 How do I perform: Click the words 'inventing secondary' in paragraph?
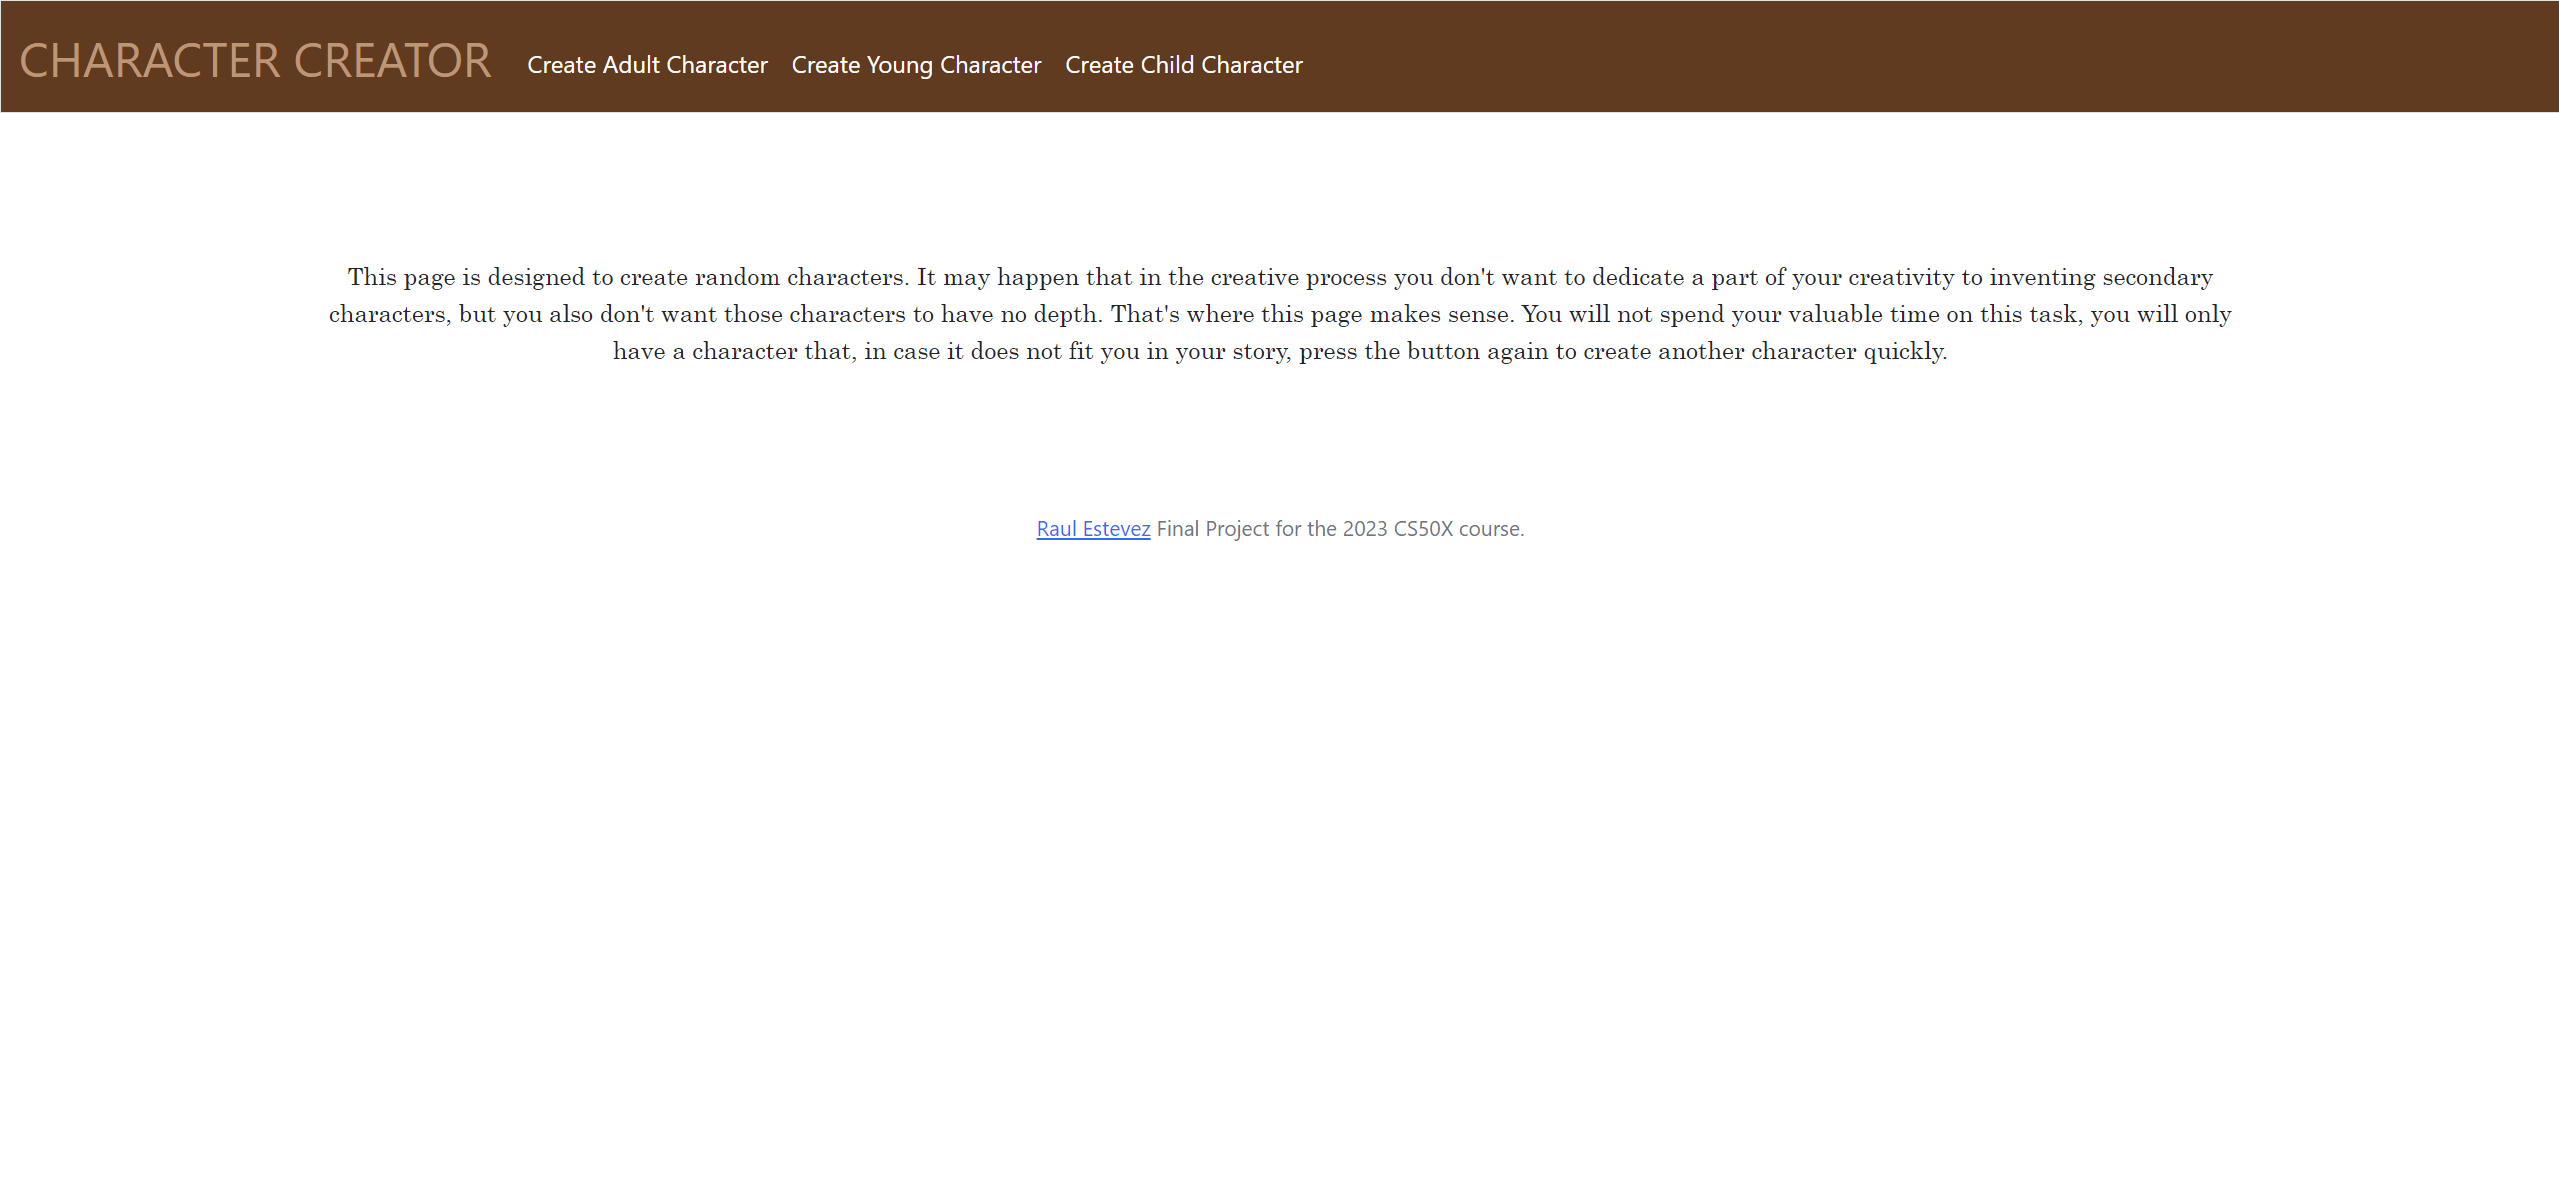pyautogui.click(x=2100, y=277)
